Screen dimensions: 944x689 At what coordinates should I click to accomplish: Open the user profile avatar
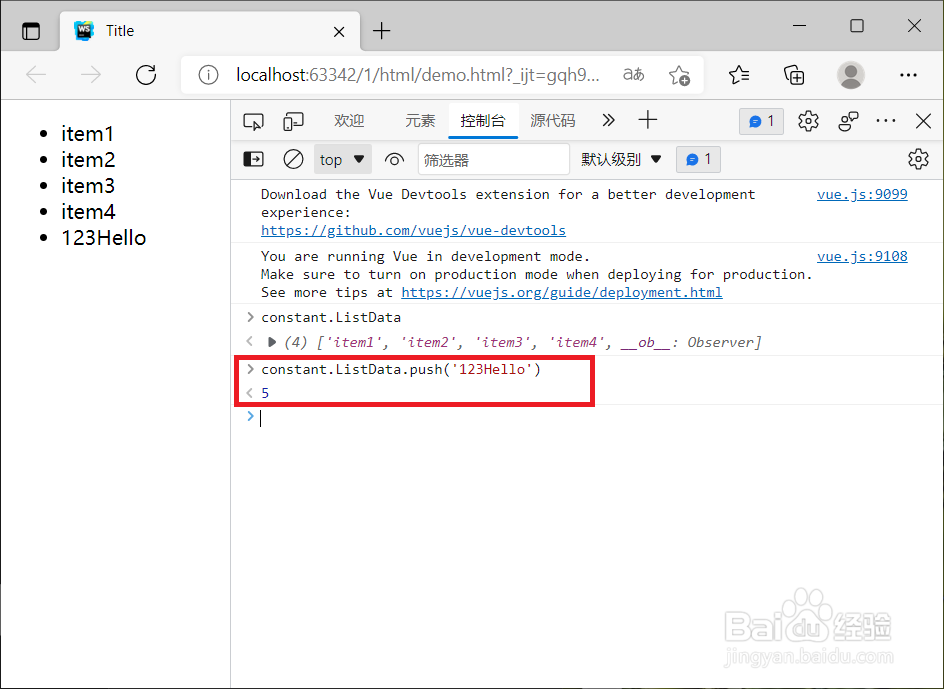point(851,75)
